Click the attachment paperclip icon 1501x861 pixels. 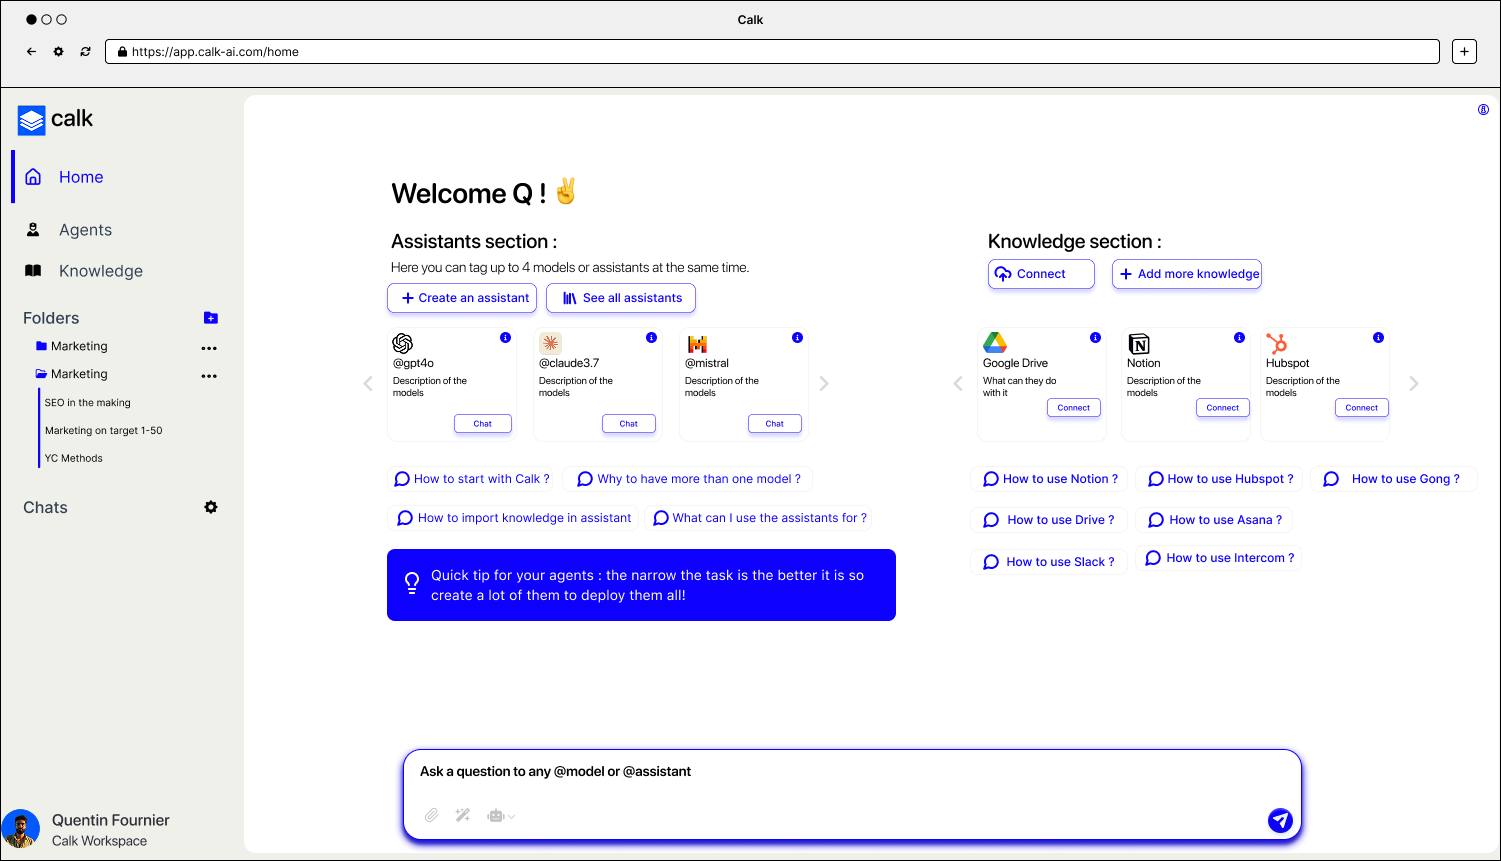click(431, 816)
